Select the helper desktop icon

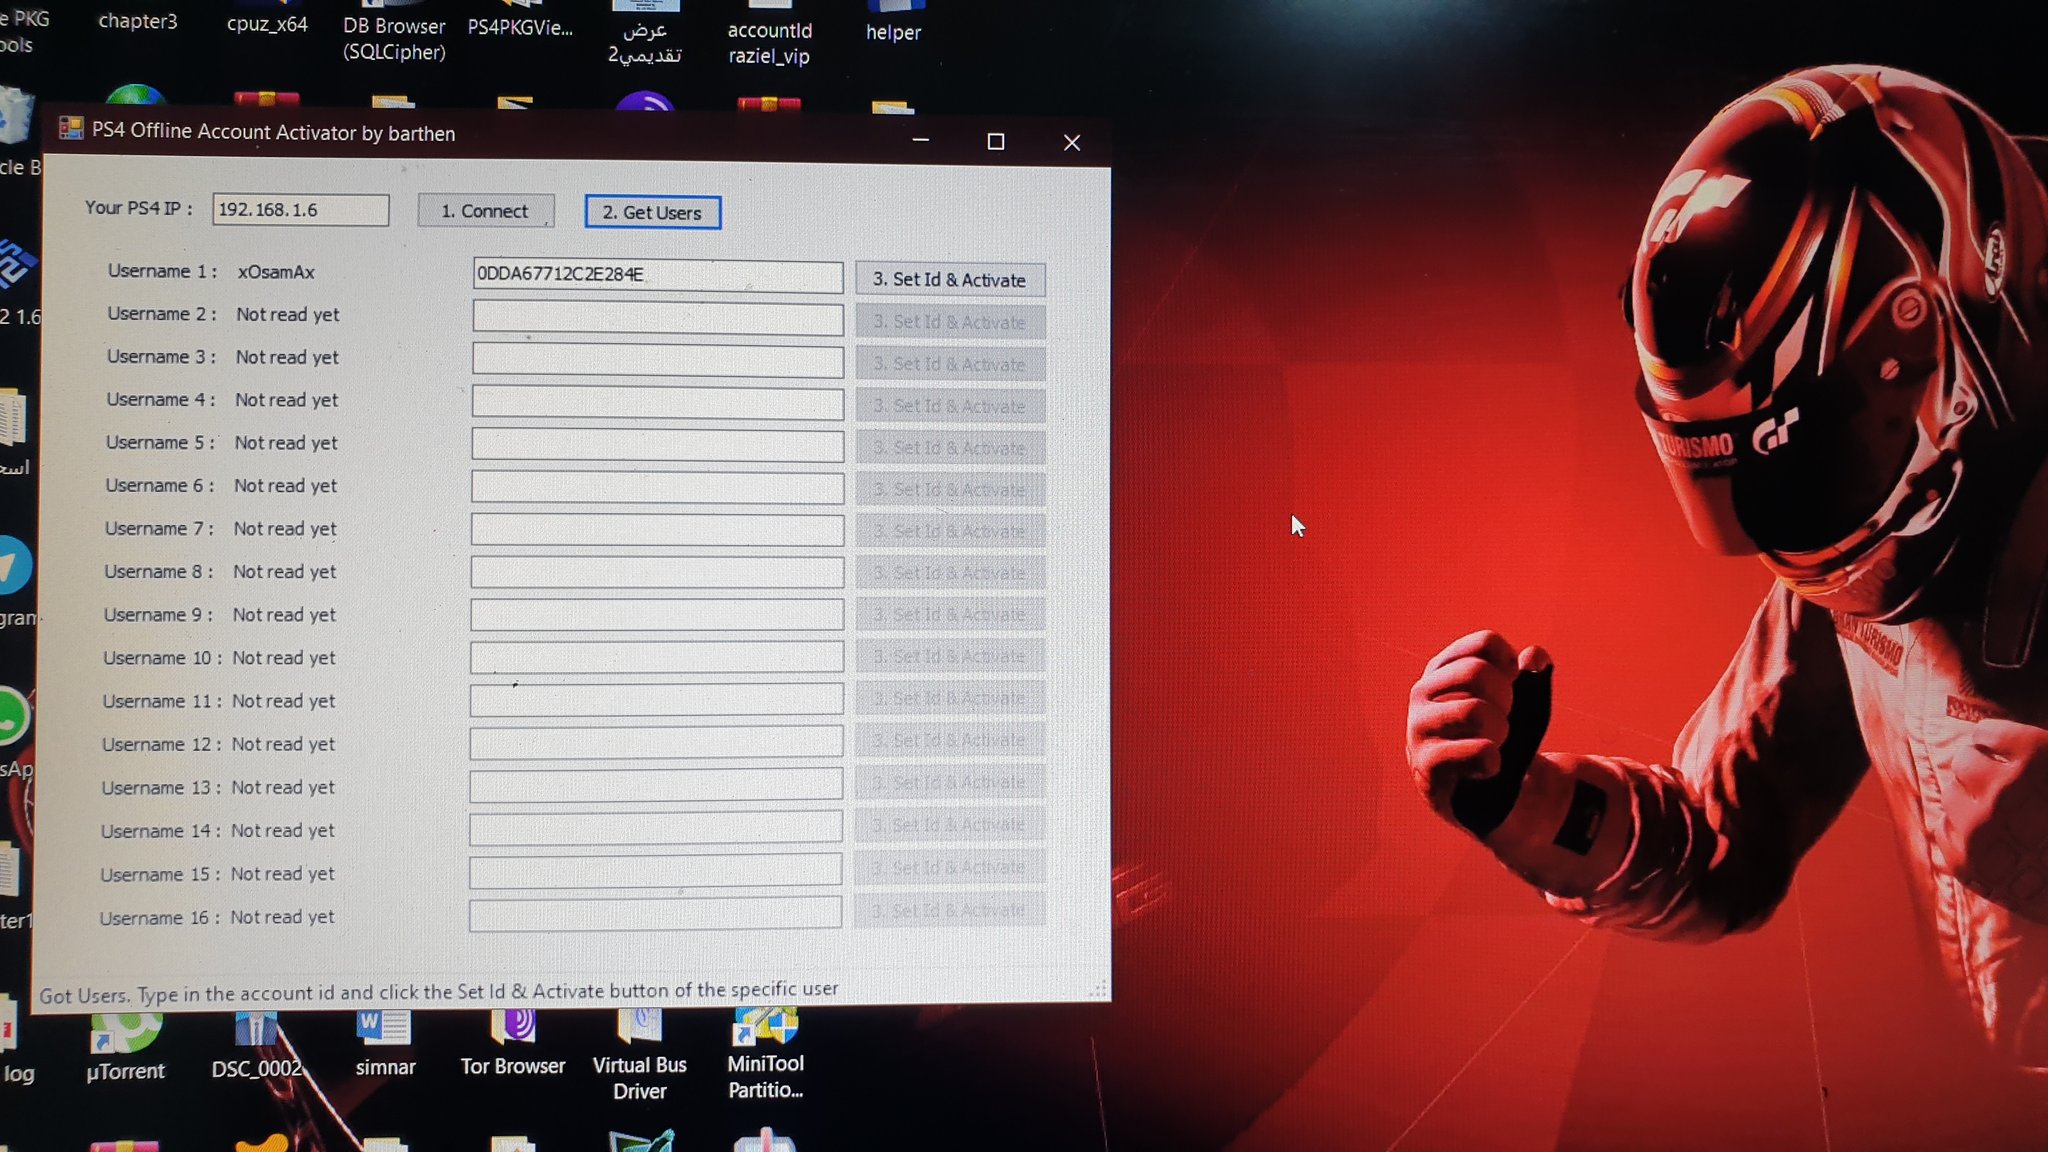pyautogui.click(x=893, y=24)
